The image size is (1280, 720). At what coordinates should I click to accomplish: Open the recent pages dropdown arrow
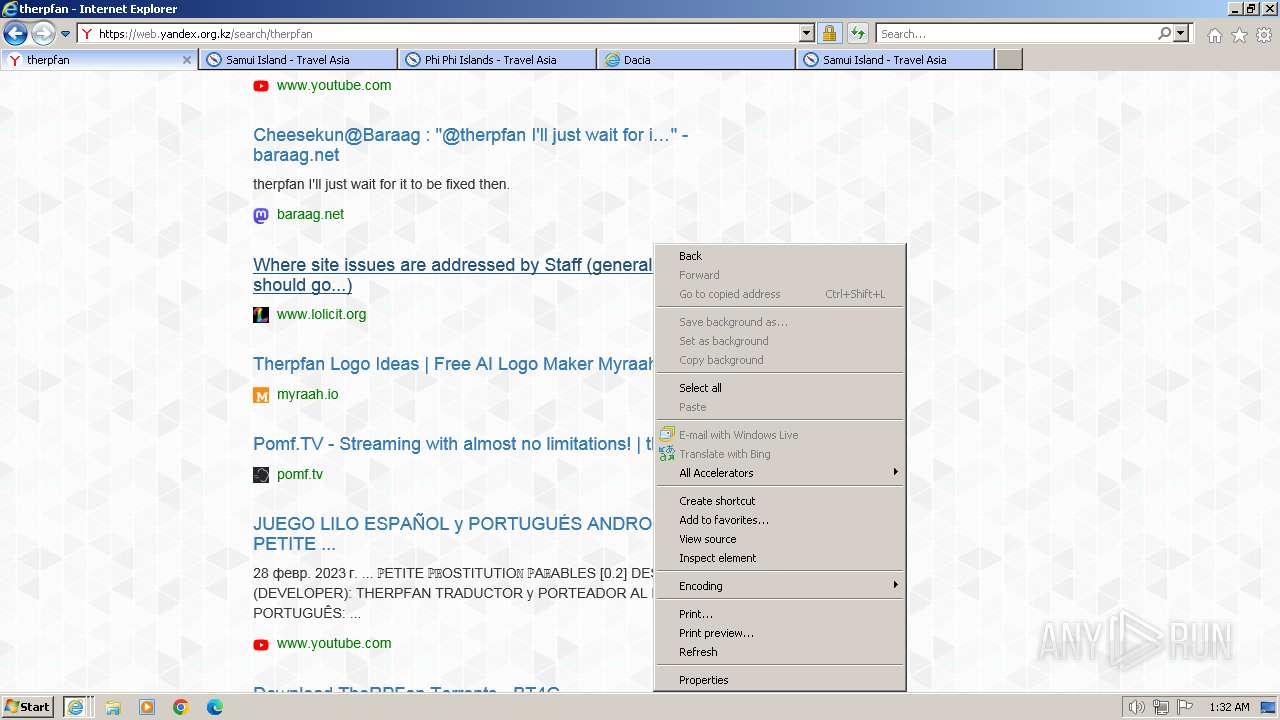[x=65, y=34]
